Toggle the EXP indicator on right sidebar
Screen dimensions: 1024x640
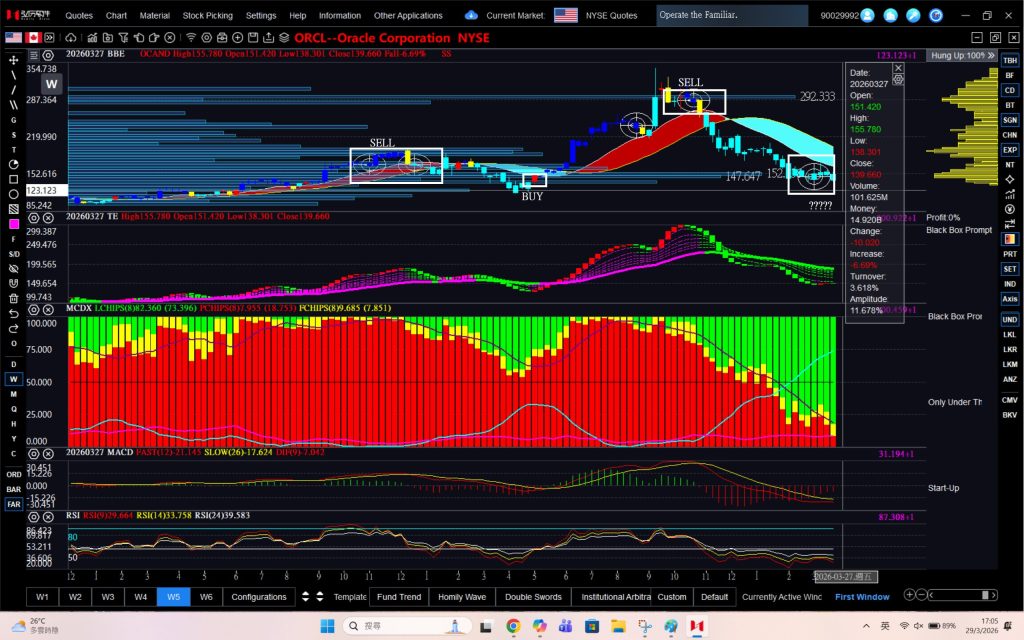tap(1010, 150)
